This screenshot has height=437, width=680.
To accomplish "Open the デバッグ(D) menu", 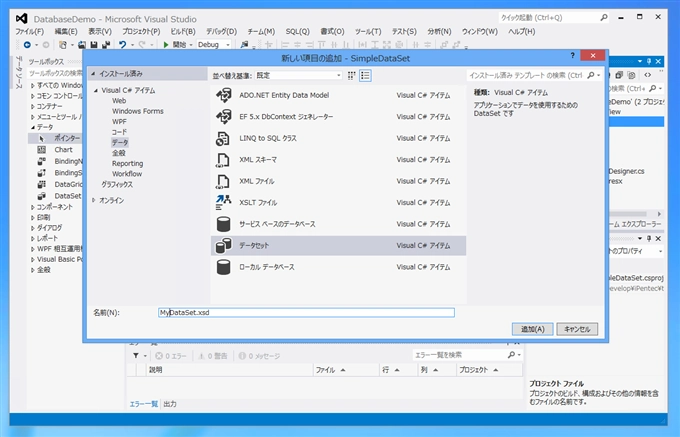I will pos(221,32).
